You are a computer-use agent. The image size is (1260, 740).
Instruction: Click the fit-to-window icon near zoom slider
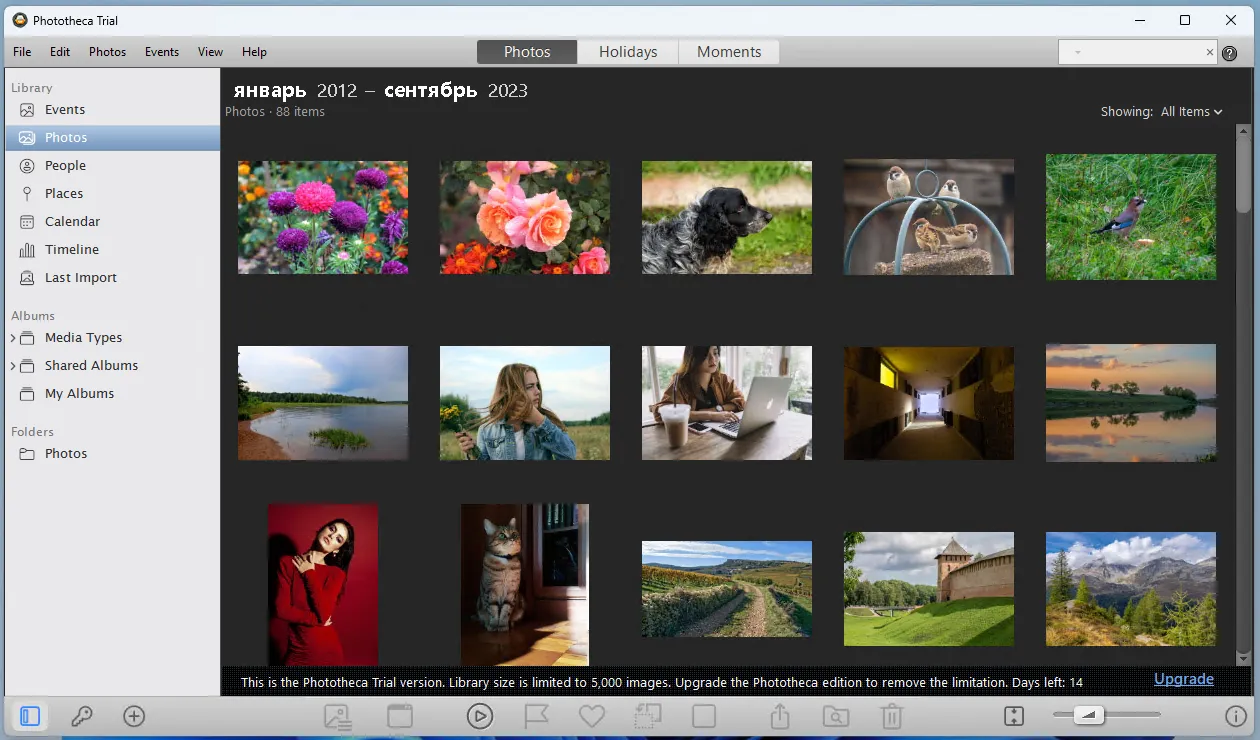(x=1014, y=716)
